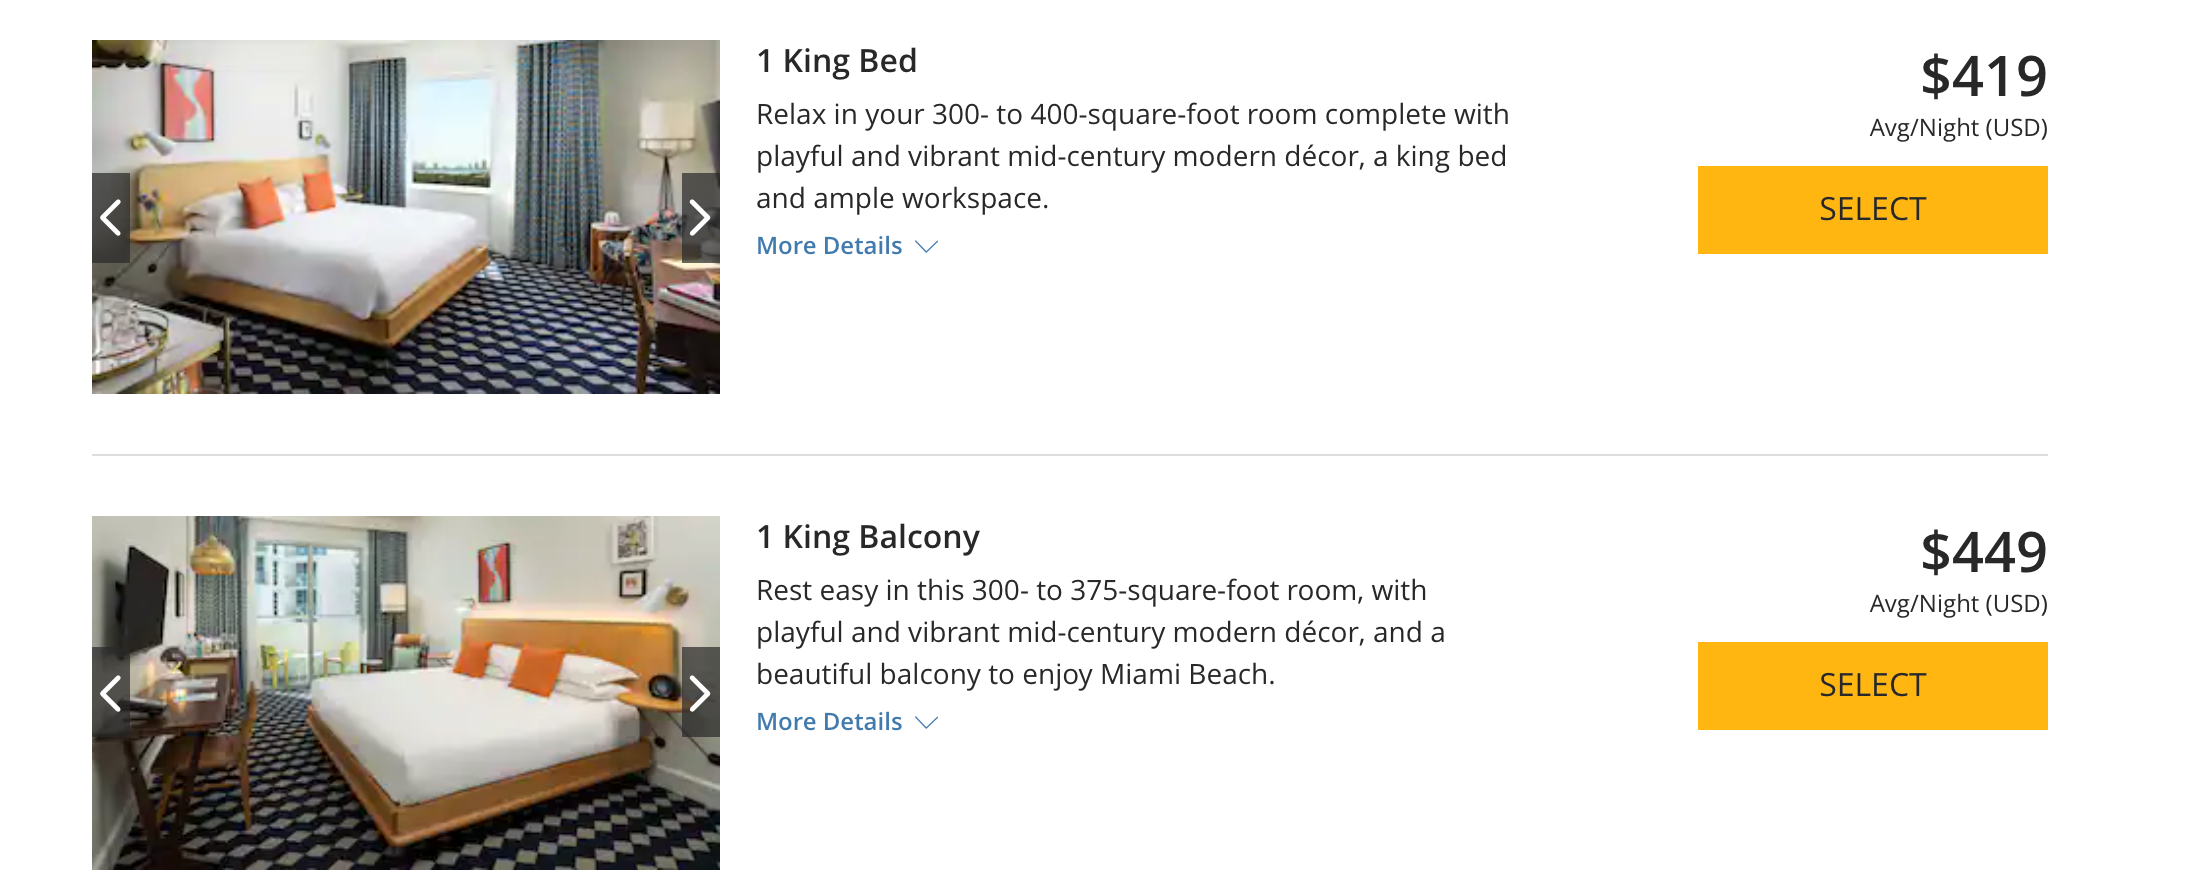Click the $419 price amount
Image resolution: width=2186 pixels, height=894 pixels.
tap(1983, 76)
